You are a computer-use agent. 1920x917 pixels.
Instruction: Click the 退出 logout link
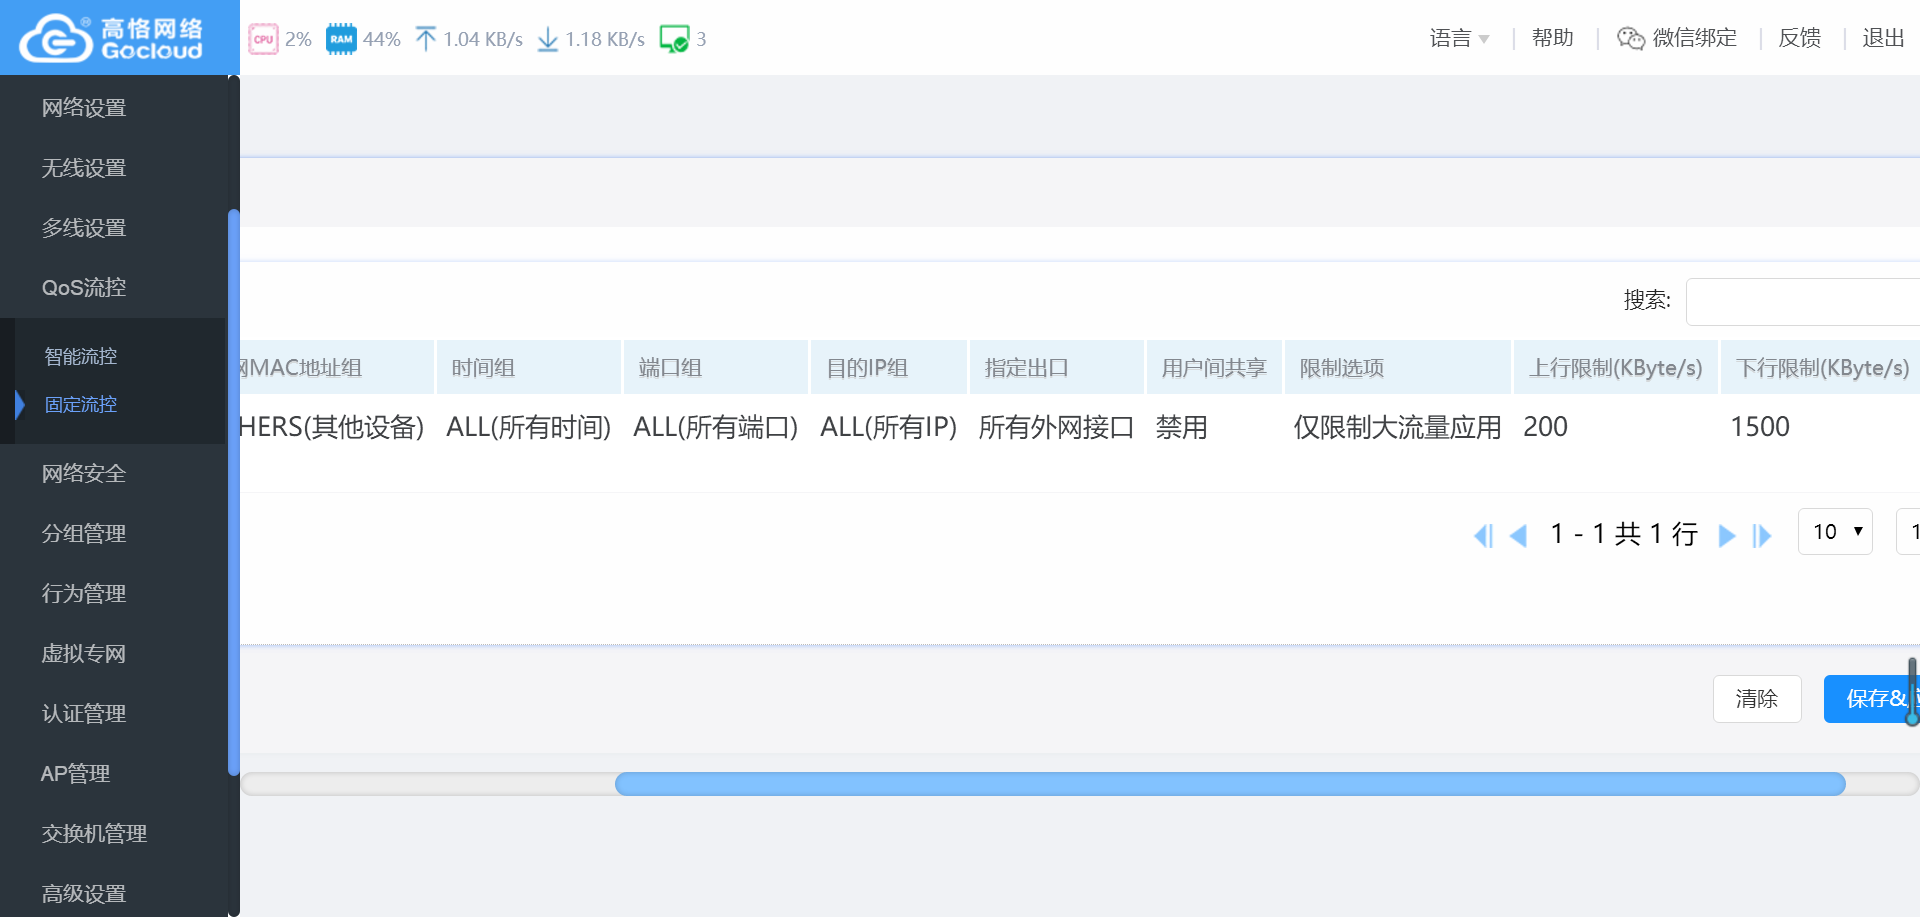(1884, 38)
